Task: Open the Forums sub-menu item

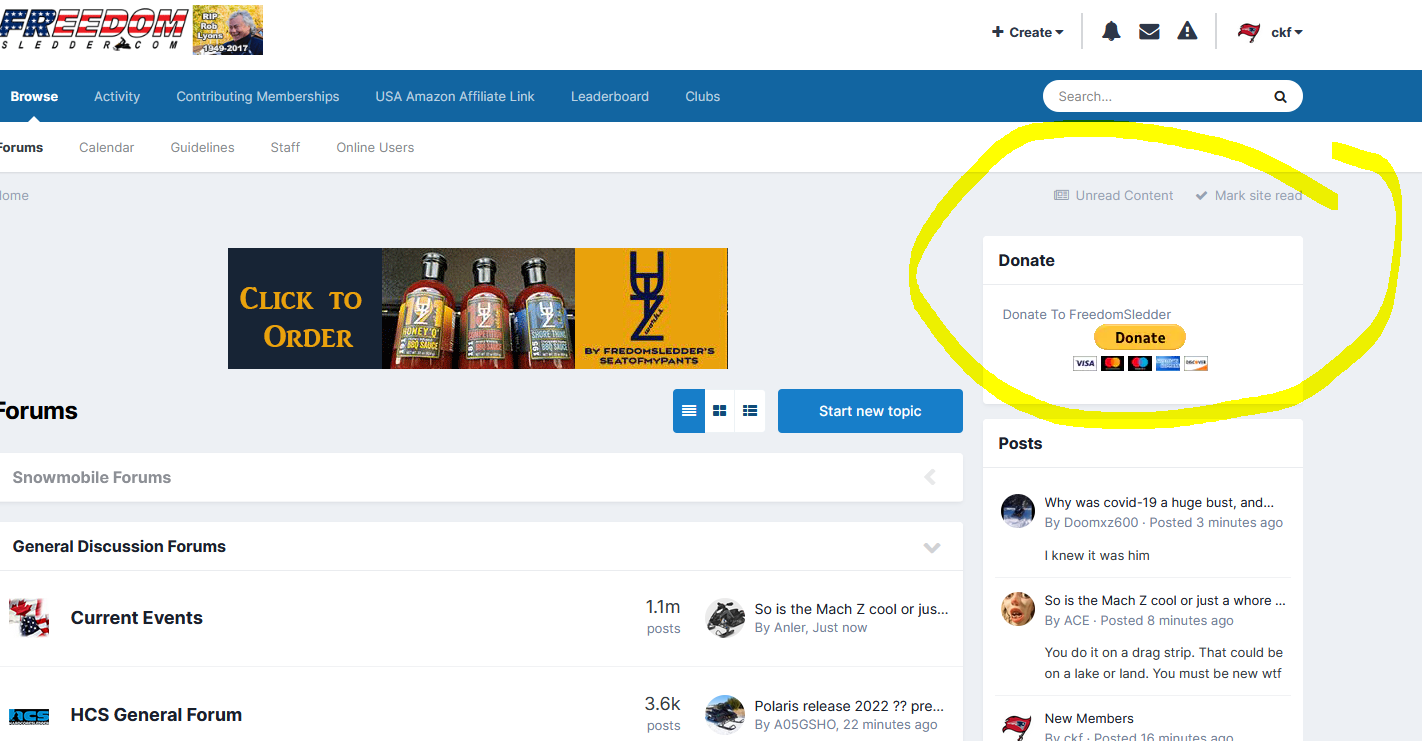Action: [x=21, y=147]
